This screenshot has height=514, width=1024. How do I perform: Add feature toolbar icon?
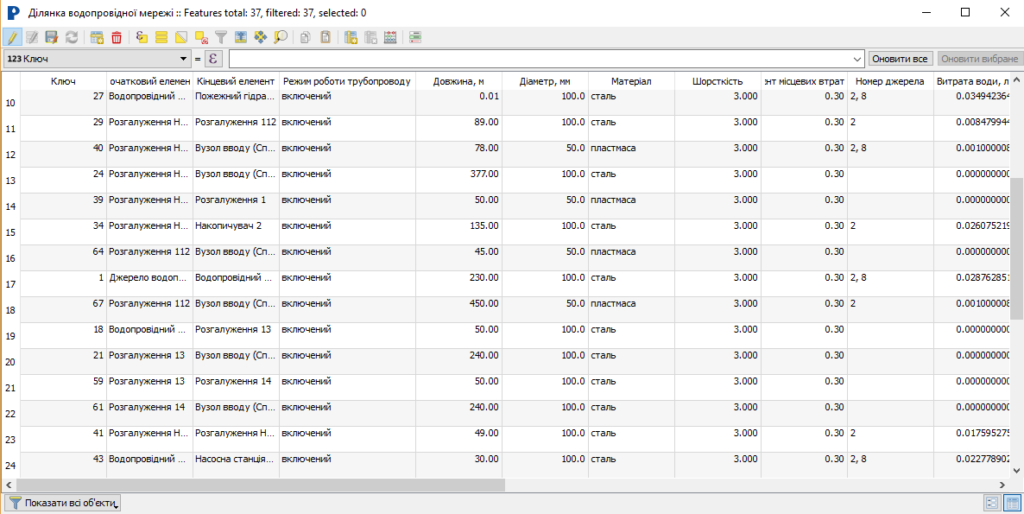coord(97,37)
